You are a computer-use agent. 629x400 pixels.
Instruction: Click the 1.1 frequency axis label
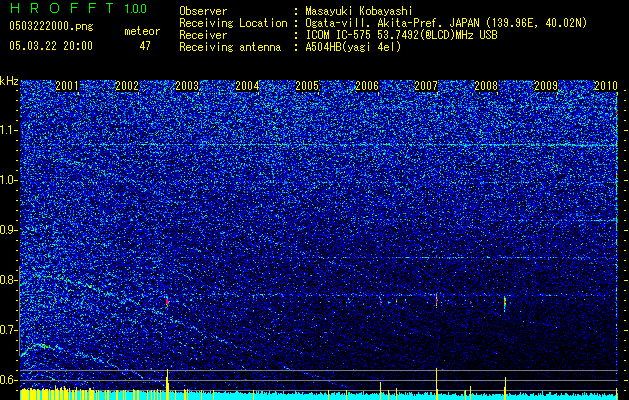(x=9, y=130)
